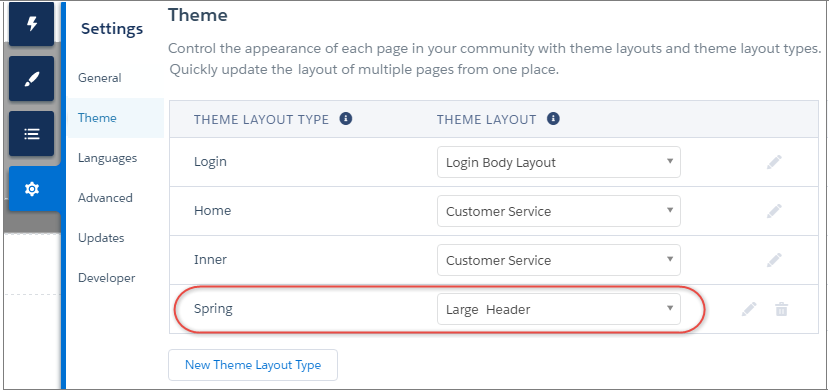Select the Developer settings tab
829x392 pixels.
[x=106, y=278]
